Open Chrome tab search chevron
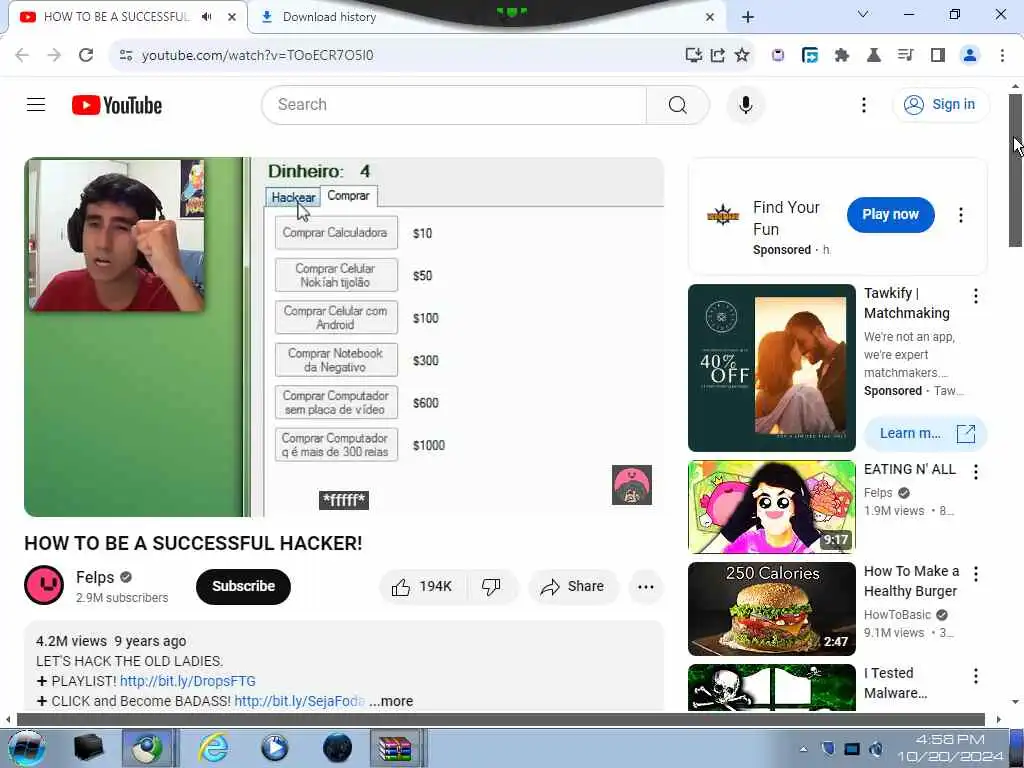Screen dimensions: 1024x768 coord(862,14)
